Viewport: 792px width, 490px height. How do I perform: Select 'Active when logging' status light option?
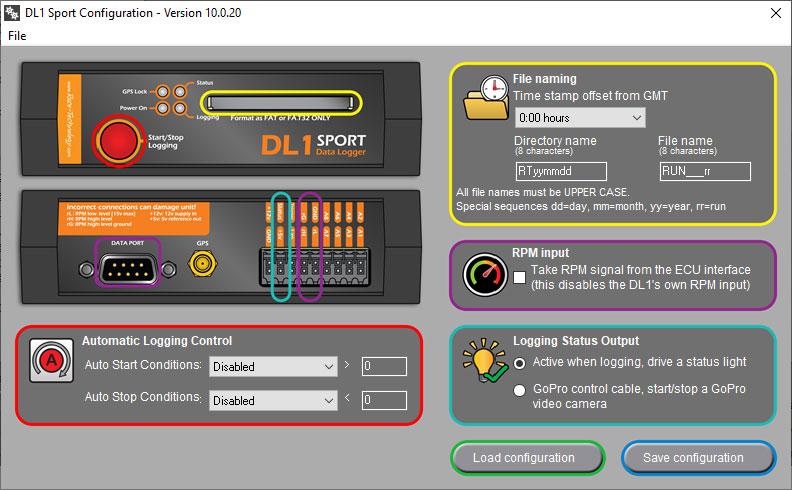(519, 362)
